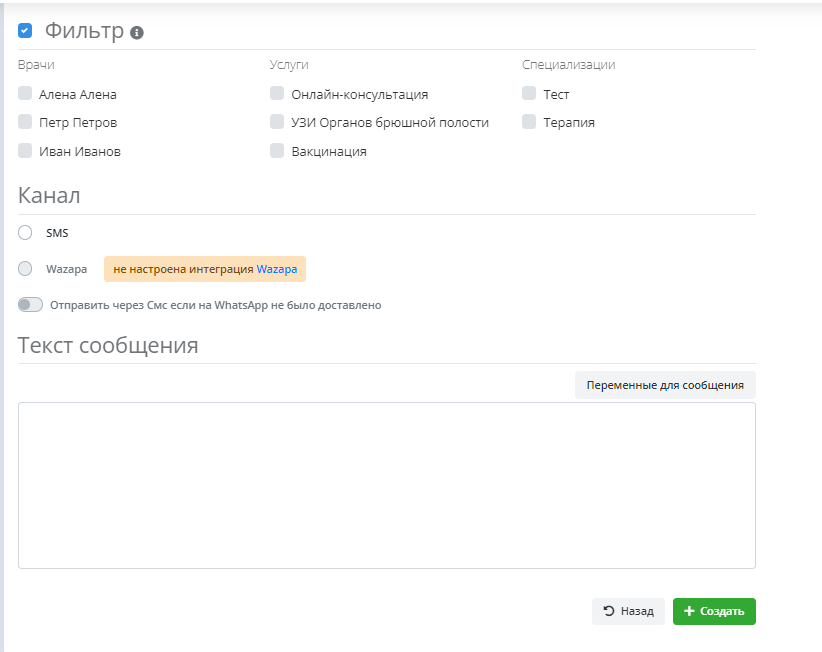Select the Вакцинация service checkbox

coord(277,151)
